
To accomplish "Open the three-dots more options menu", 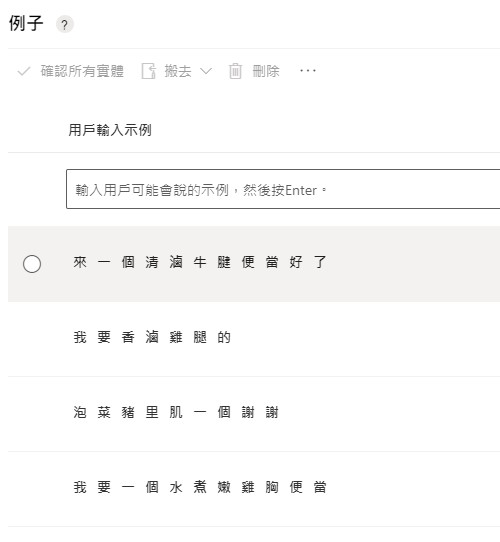I will 308,71.
